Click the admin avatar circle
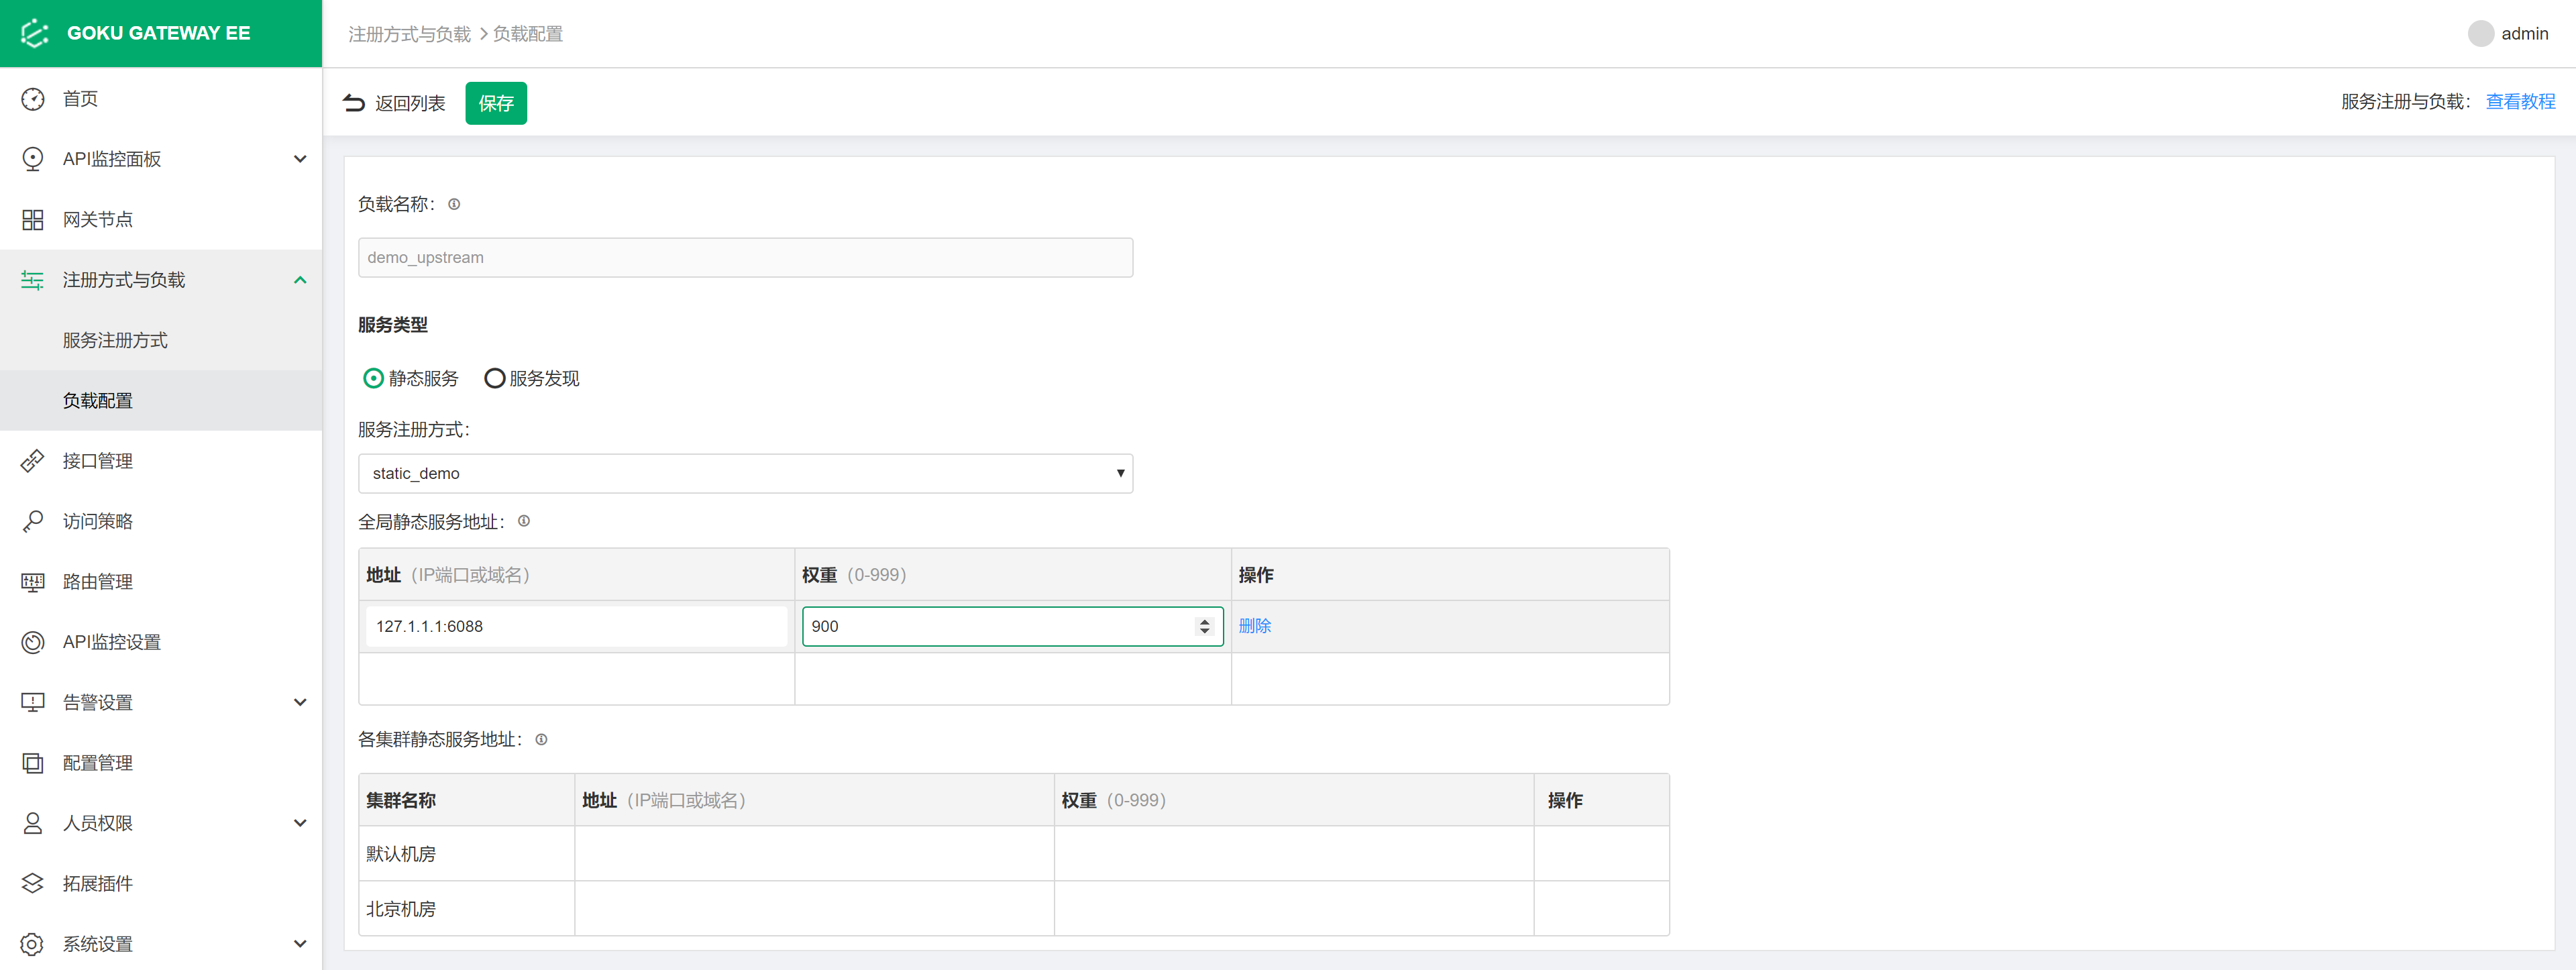 [x=2480, y=34]
